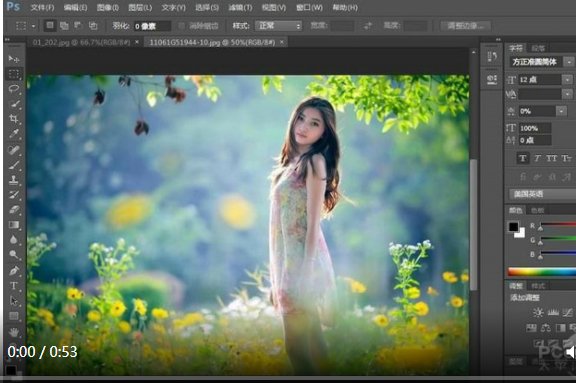
Task: Enable Subtract from Selection mode
Action: [x=78, y=25]
